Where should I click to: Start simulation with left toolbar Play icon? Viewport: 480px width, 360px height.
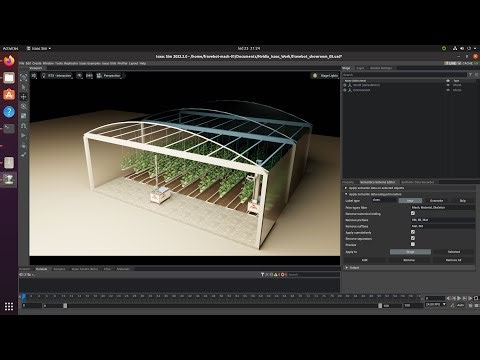(24, 135)
